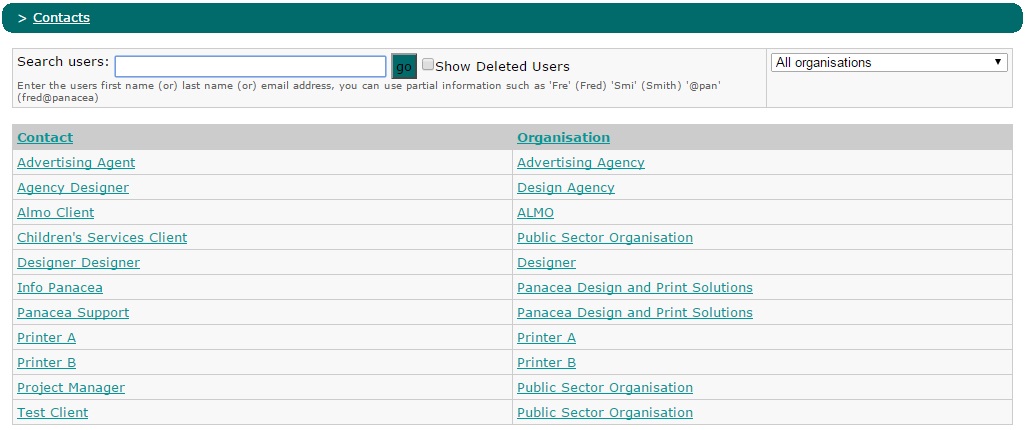The width and height of the screenshot is (1026, 430).
Task: Open the Test Client contact
Action: [x=52, y=412]
